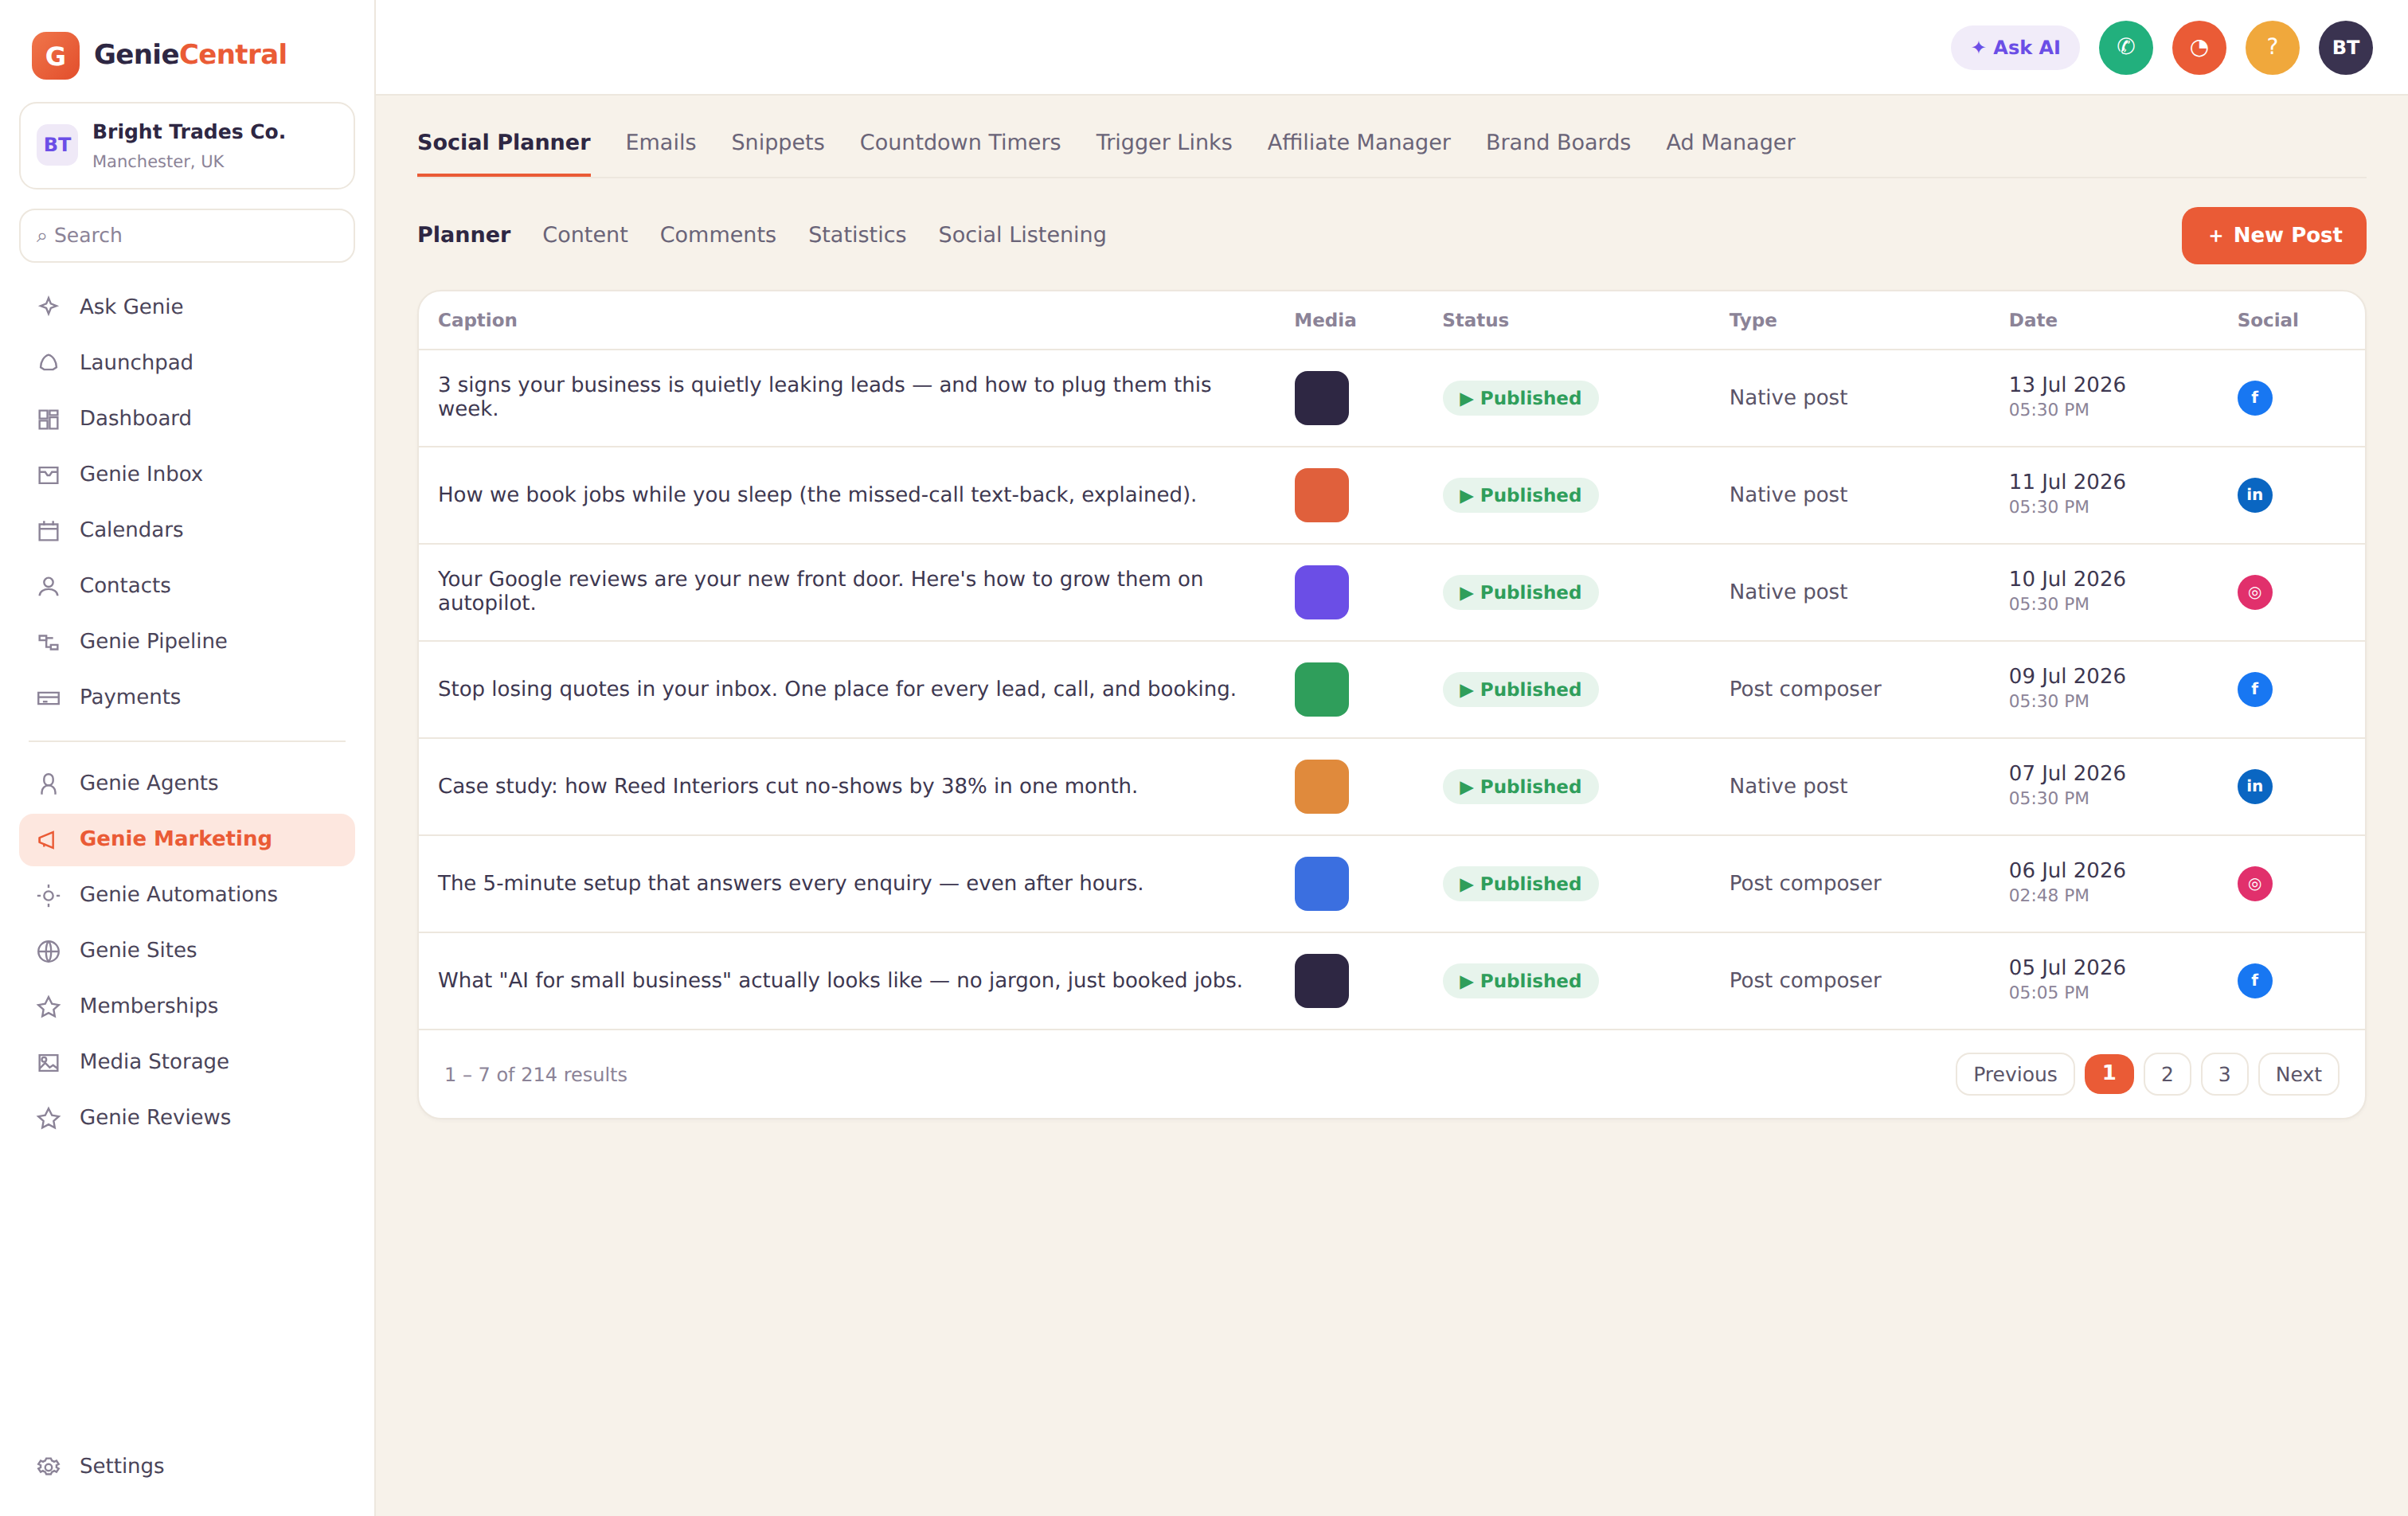Select the Social Listening sub-tab

(x=1021, y=234)
